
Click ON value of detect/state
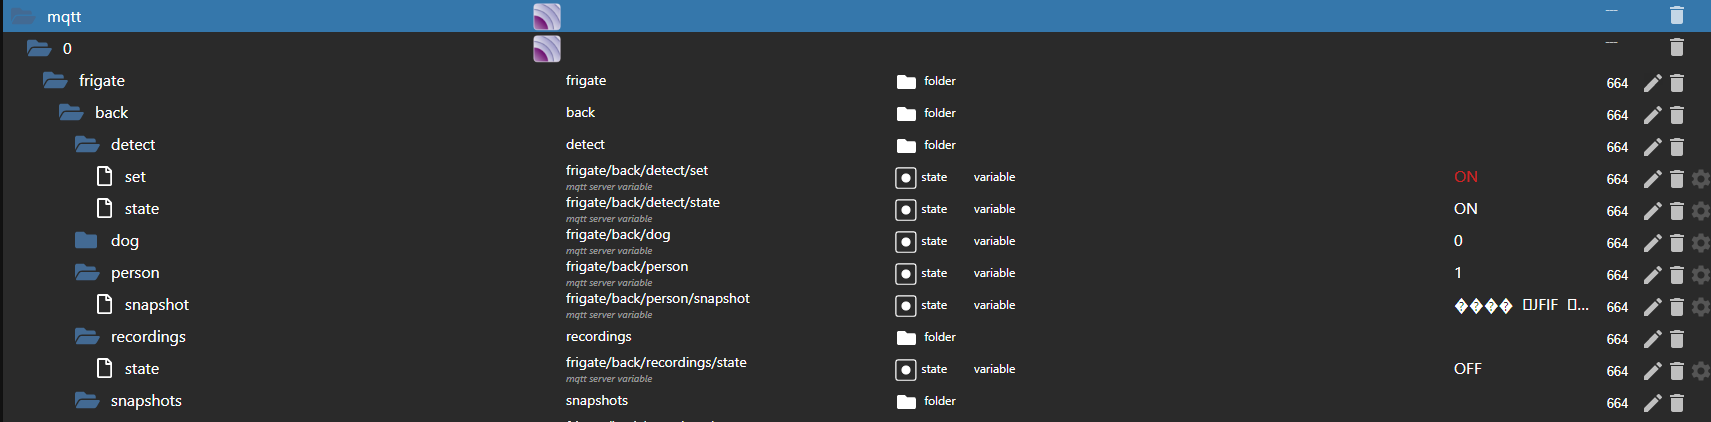1466,209
